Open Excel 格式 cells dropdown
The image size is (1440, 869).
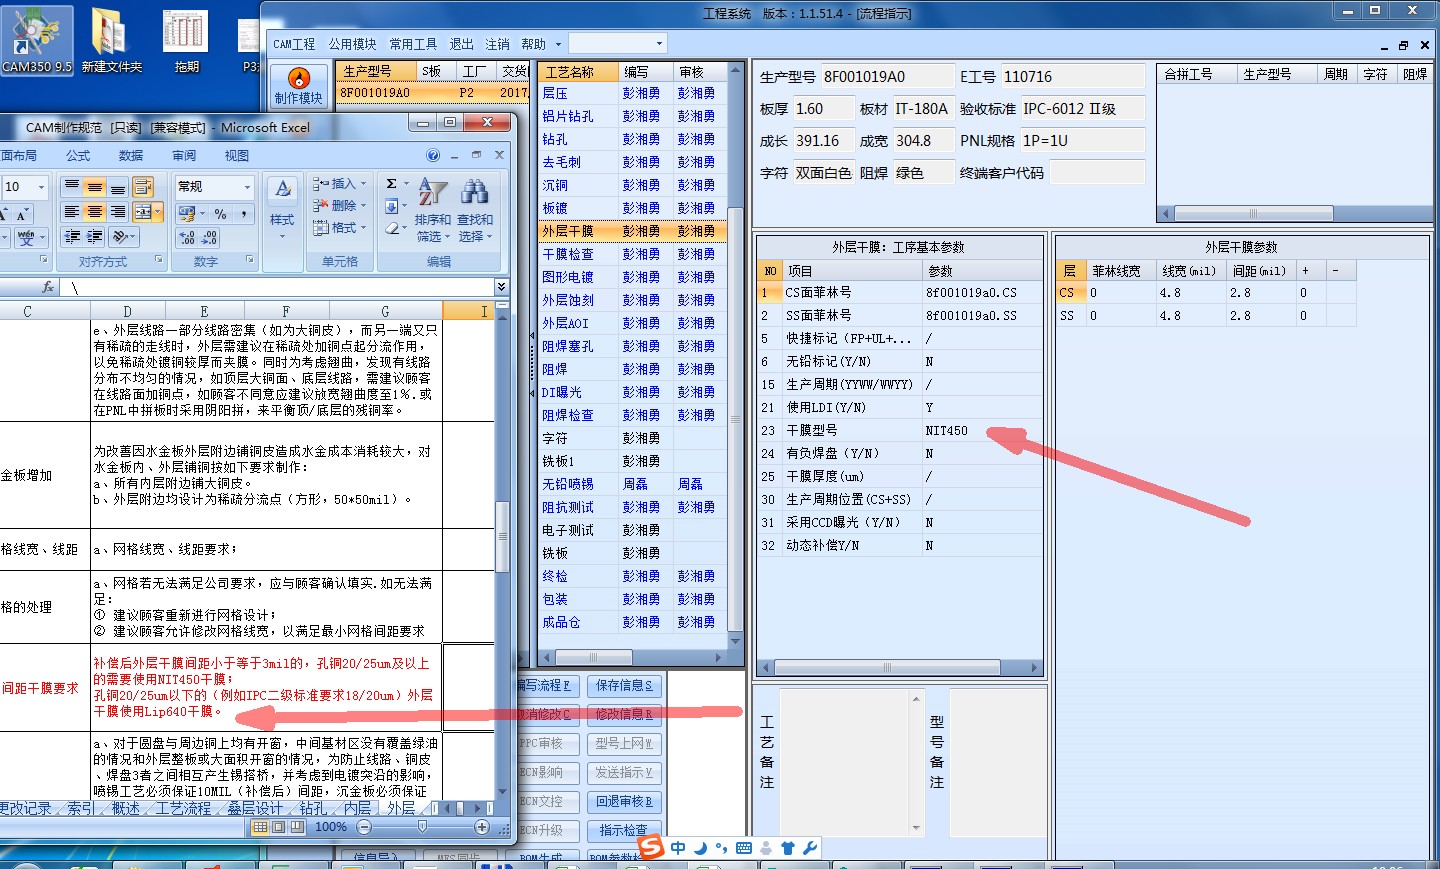340,228
